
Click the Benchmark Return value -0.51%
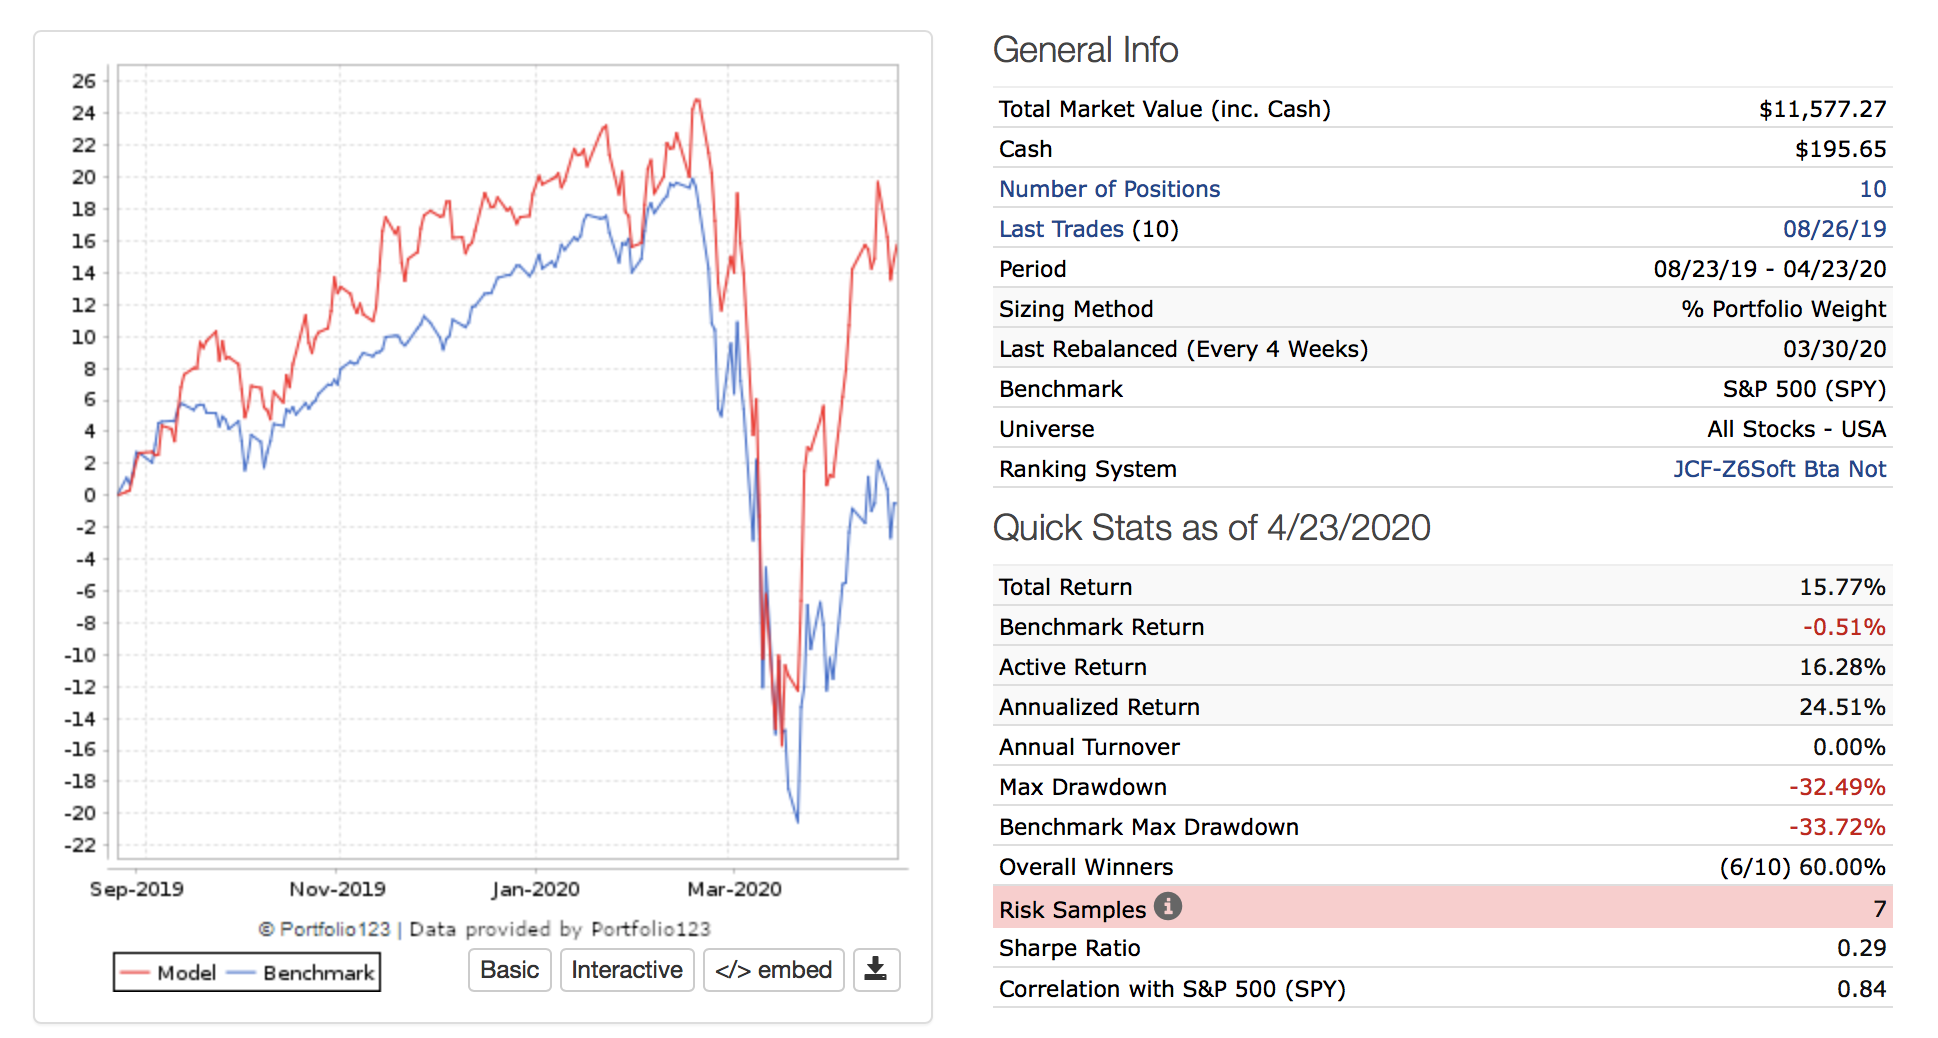(x=1844, y=627)
